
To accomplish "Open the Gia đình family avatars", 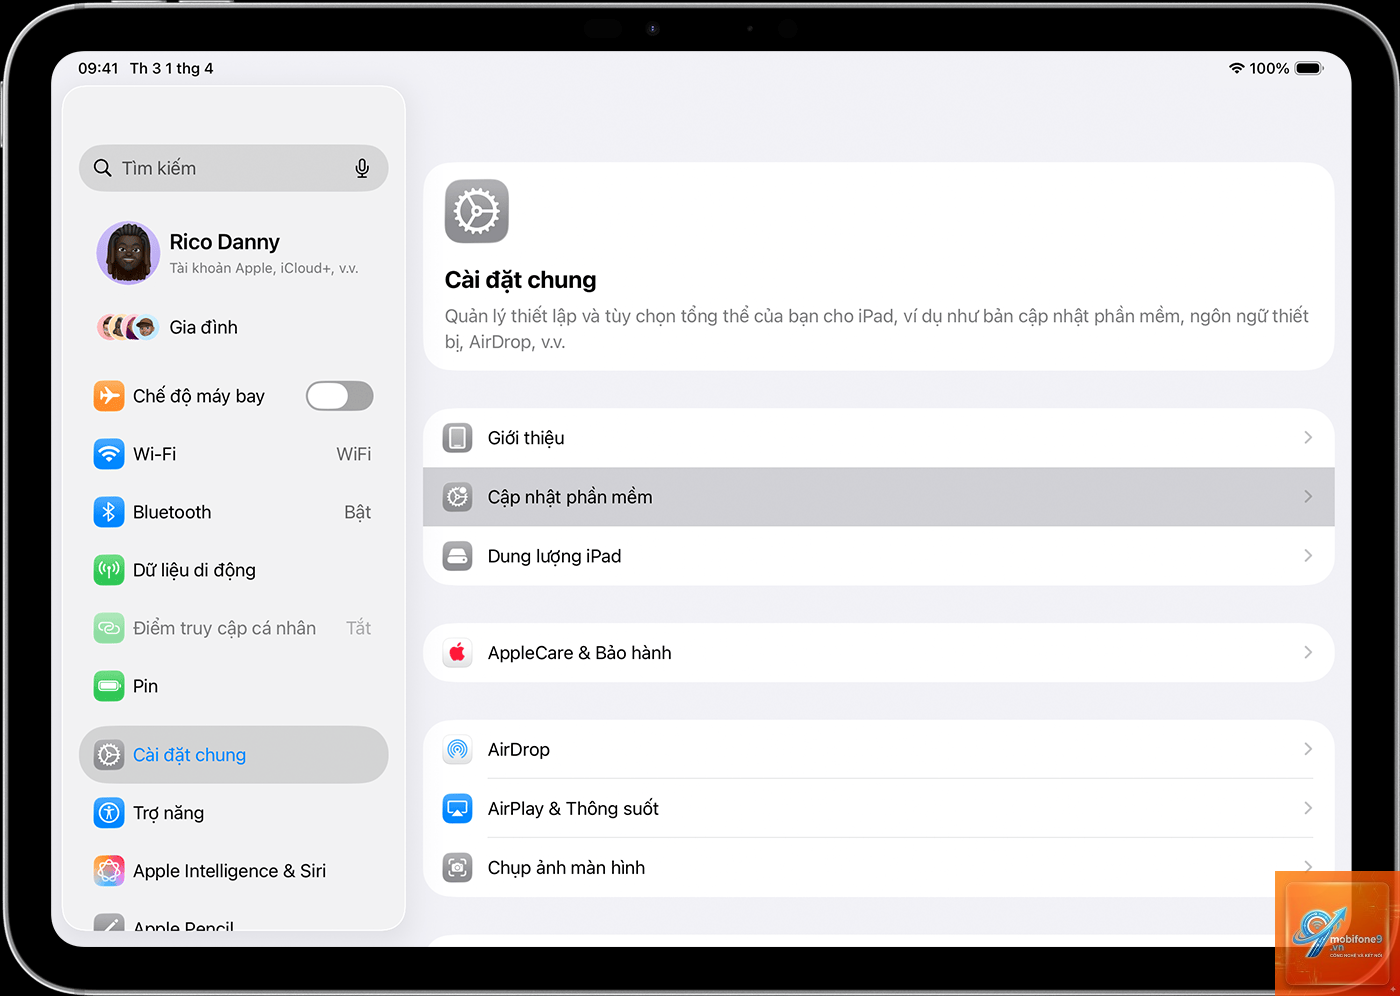I will tap(128, 327).
